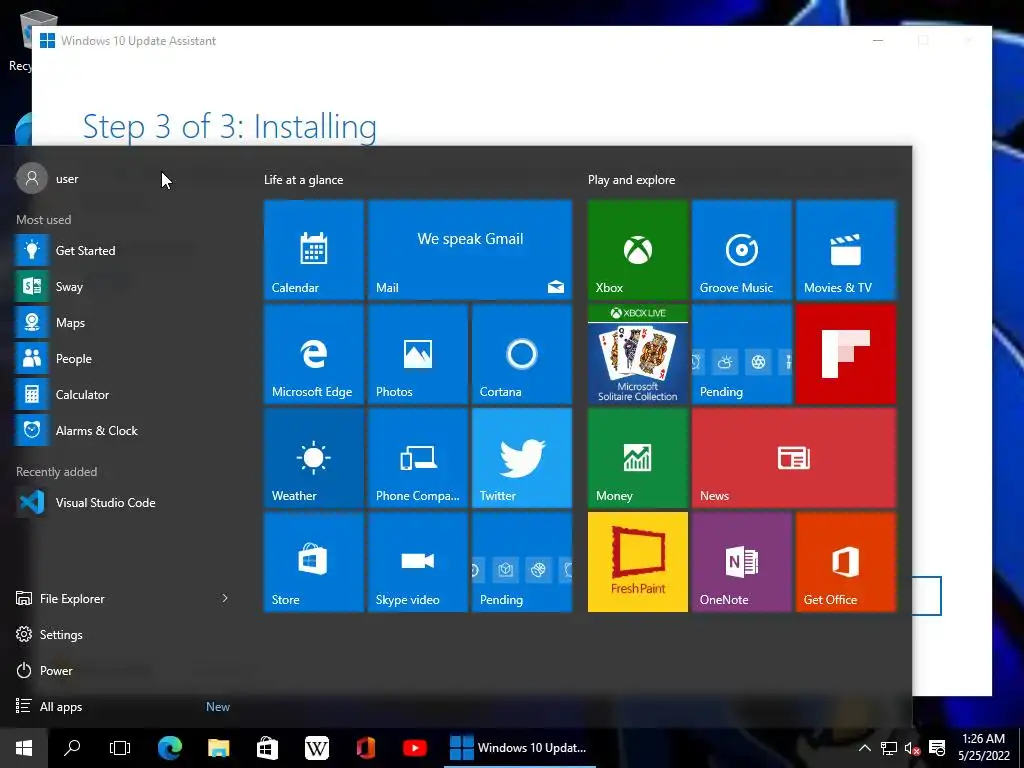Launch the Twitter tile
The width and height of the screenshot is (1024, 768).
click(522, 458)
